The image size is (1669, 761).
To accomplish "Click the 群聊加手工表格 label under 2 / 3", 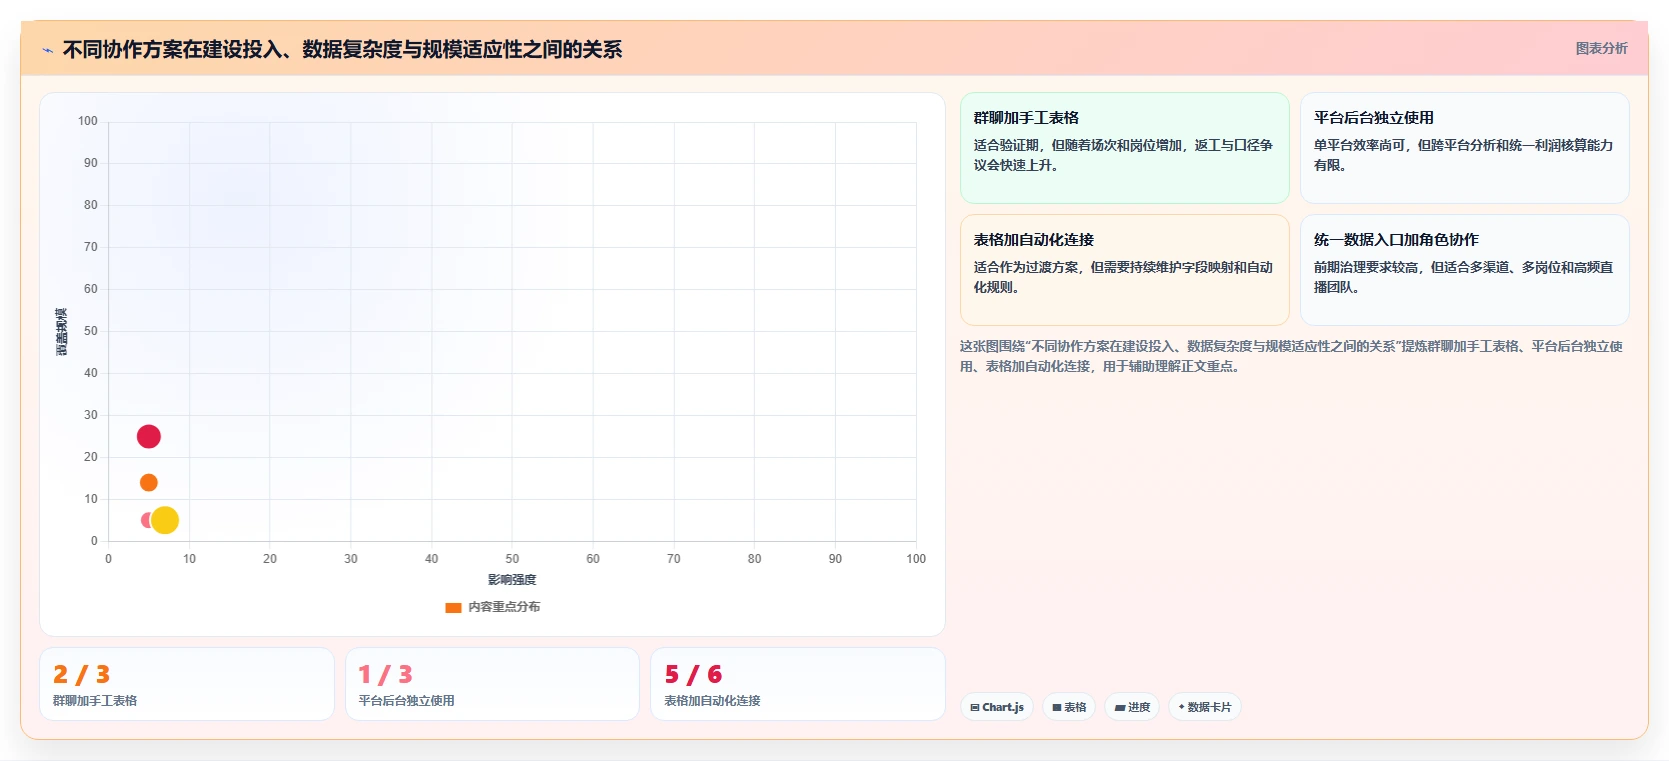I will (95, 701).
